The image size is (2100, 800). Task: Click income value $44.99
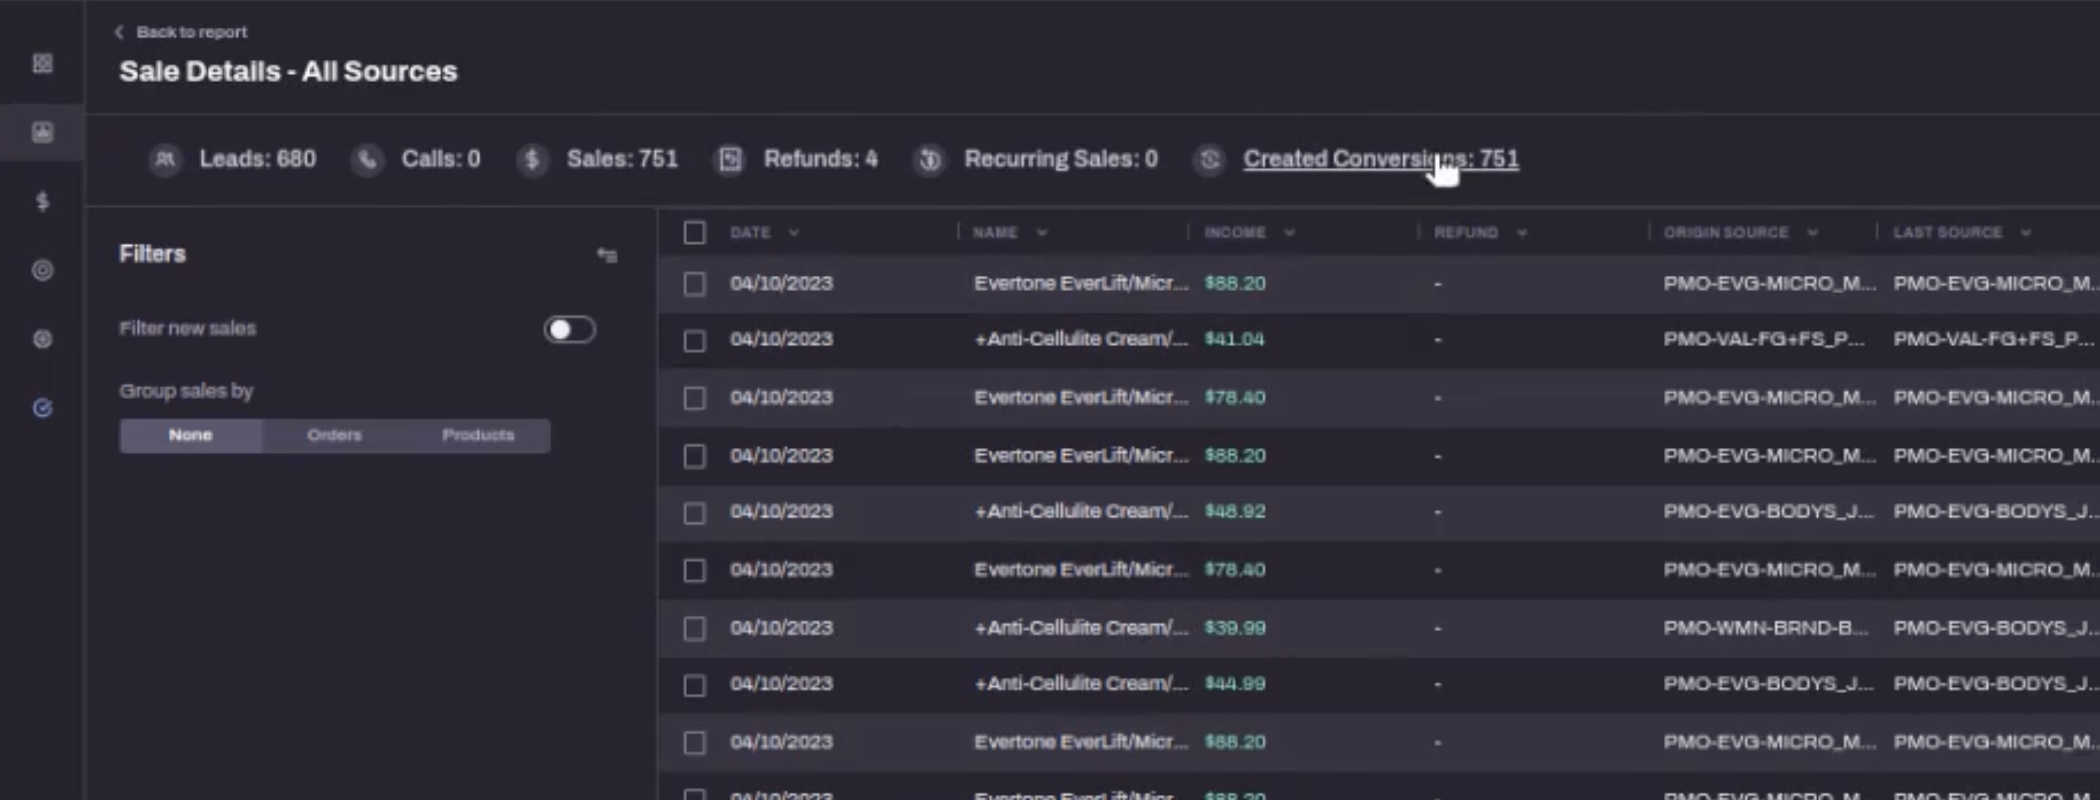click(x=1235, y=684)
